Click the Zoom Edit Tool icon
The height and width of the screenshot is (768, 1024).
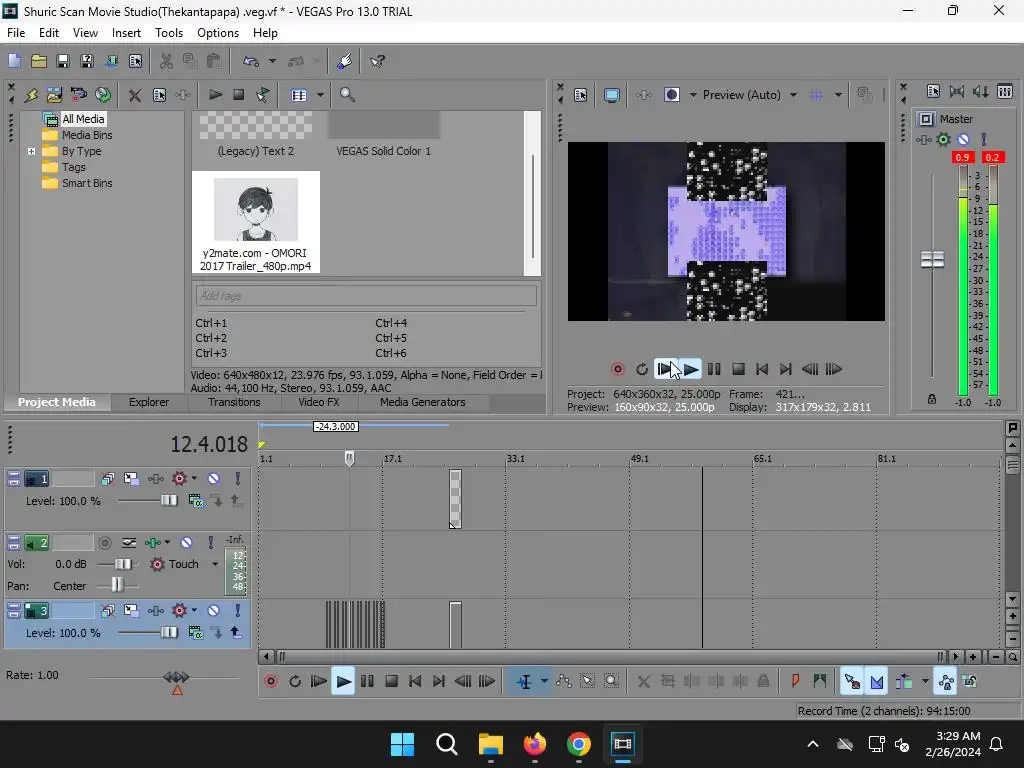[611, 682]
